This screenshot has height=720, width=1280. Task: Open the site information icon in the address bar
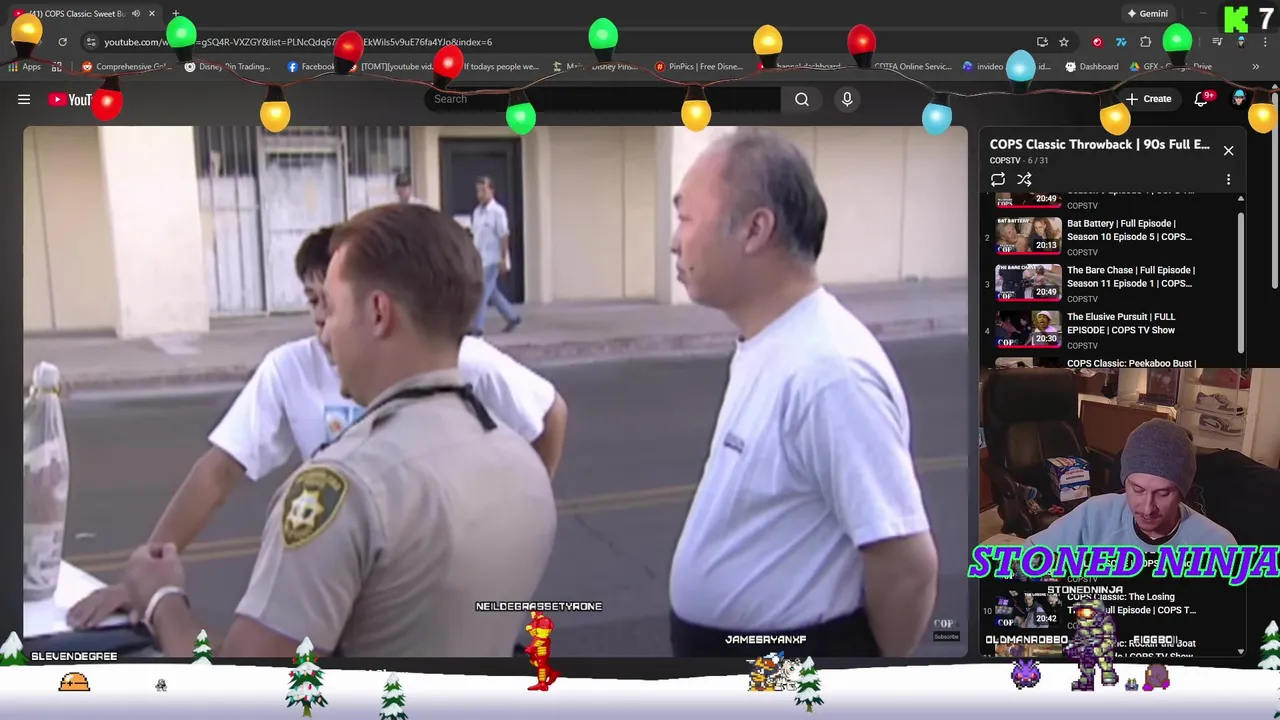click(91, 42)
